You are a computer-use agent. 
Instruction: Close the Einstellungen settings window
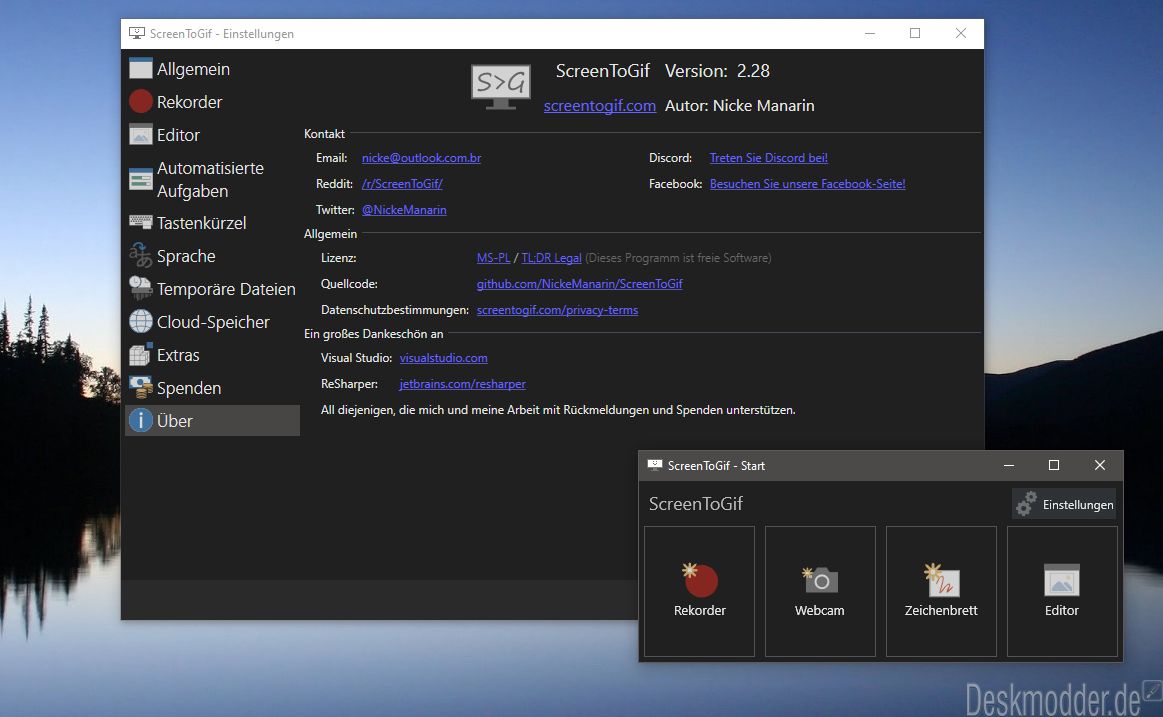pyautogui.click(x=961, y=33)
